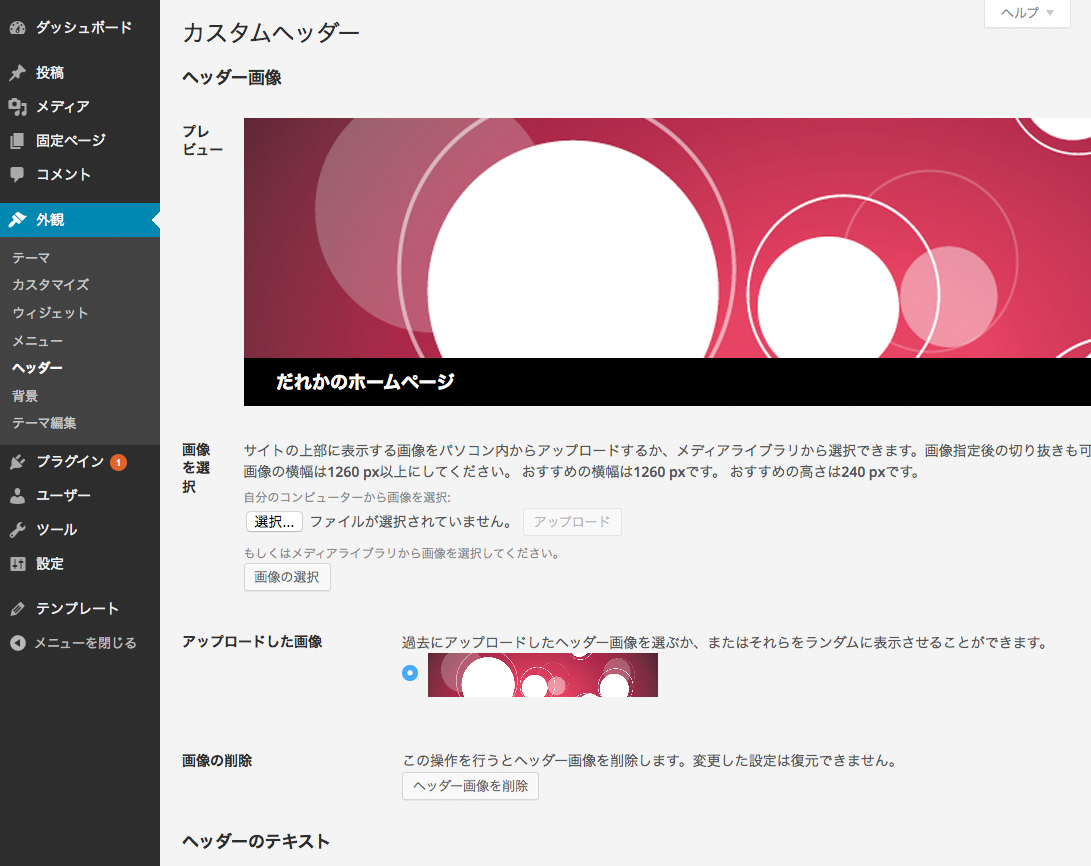Click the collapse arrow icon beside メニューを閉じる
This screenshot has width=1091, height=866.
[x=17, y=643]
